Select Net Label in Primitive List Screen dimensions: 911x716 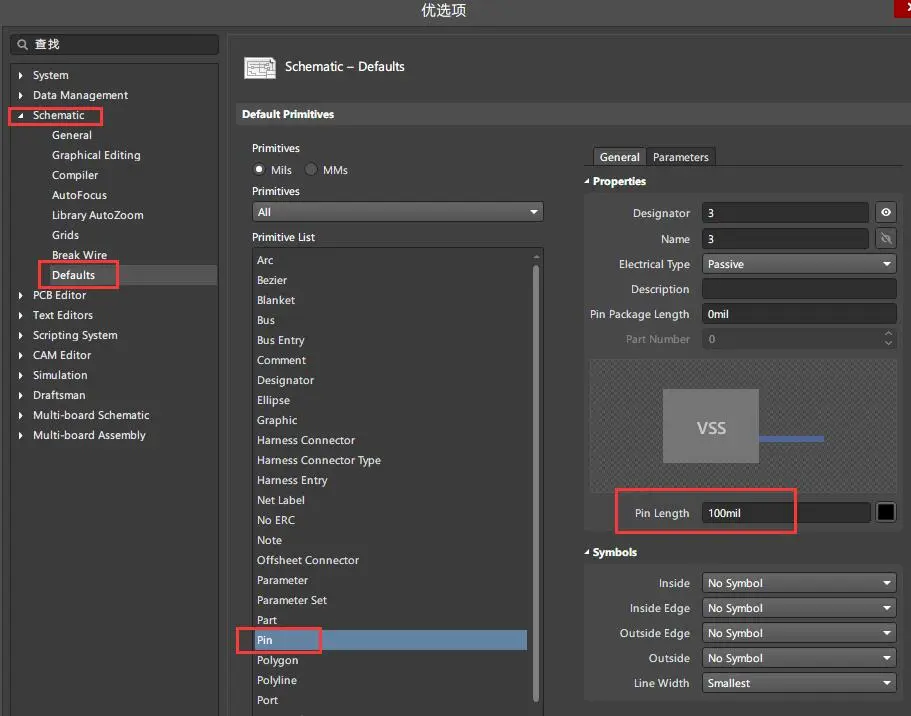coord(281,500)
